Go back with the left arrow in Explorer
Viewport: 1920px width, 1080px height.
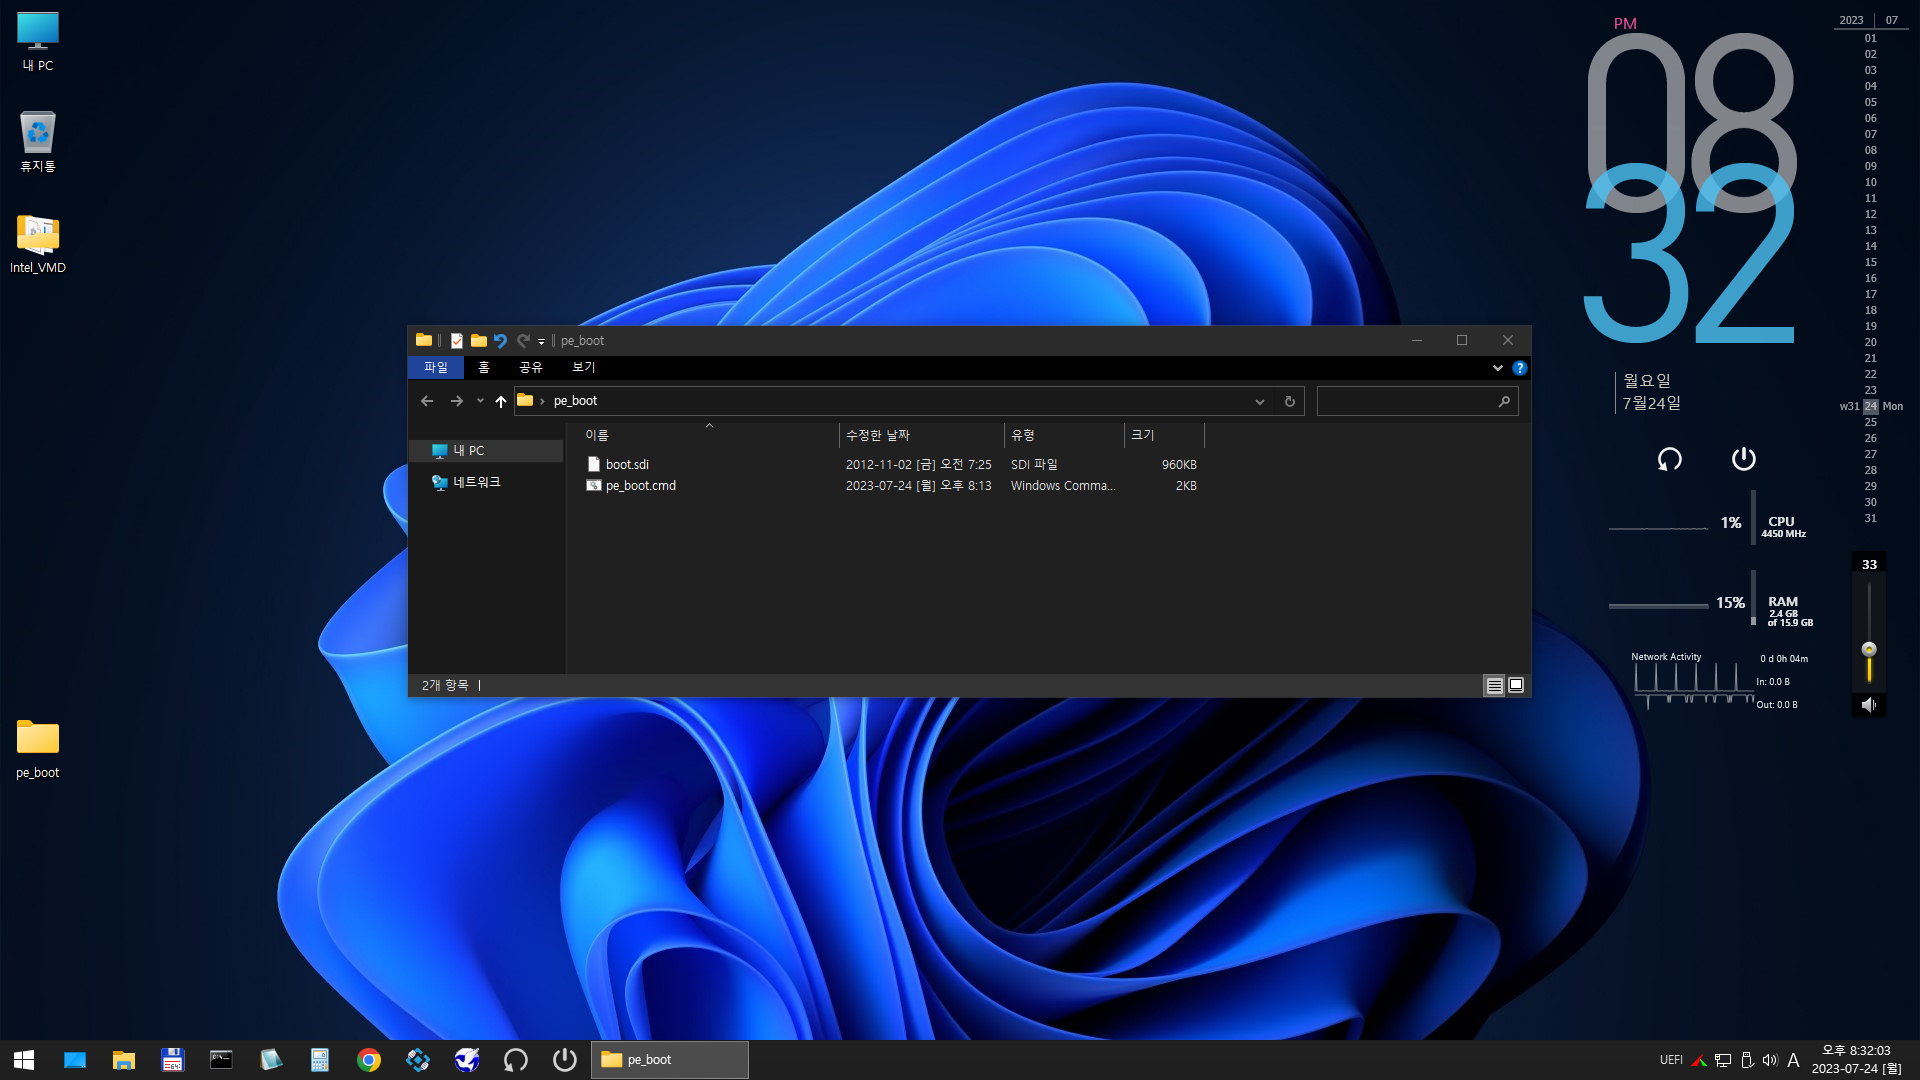[427, 401]
